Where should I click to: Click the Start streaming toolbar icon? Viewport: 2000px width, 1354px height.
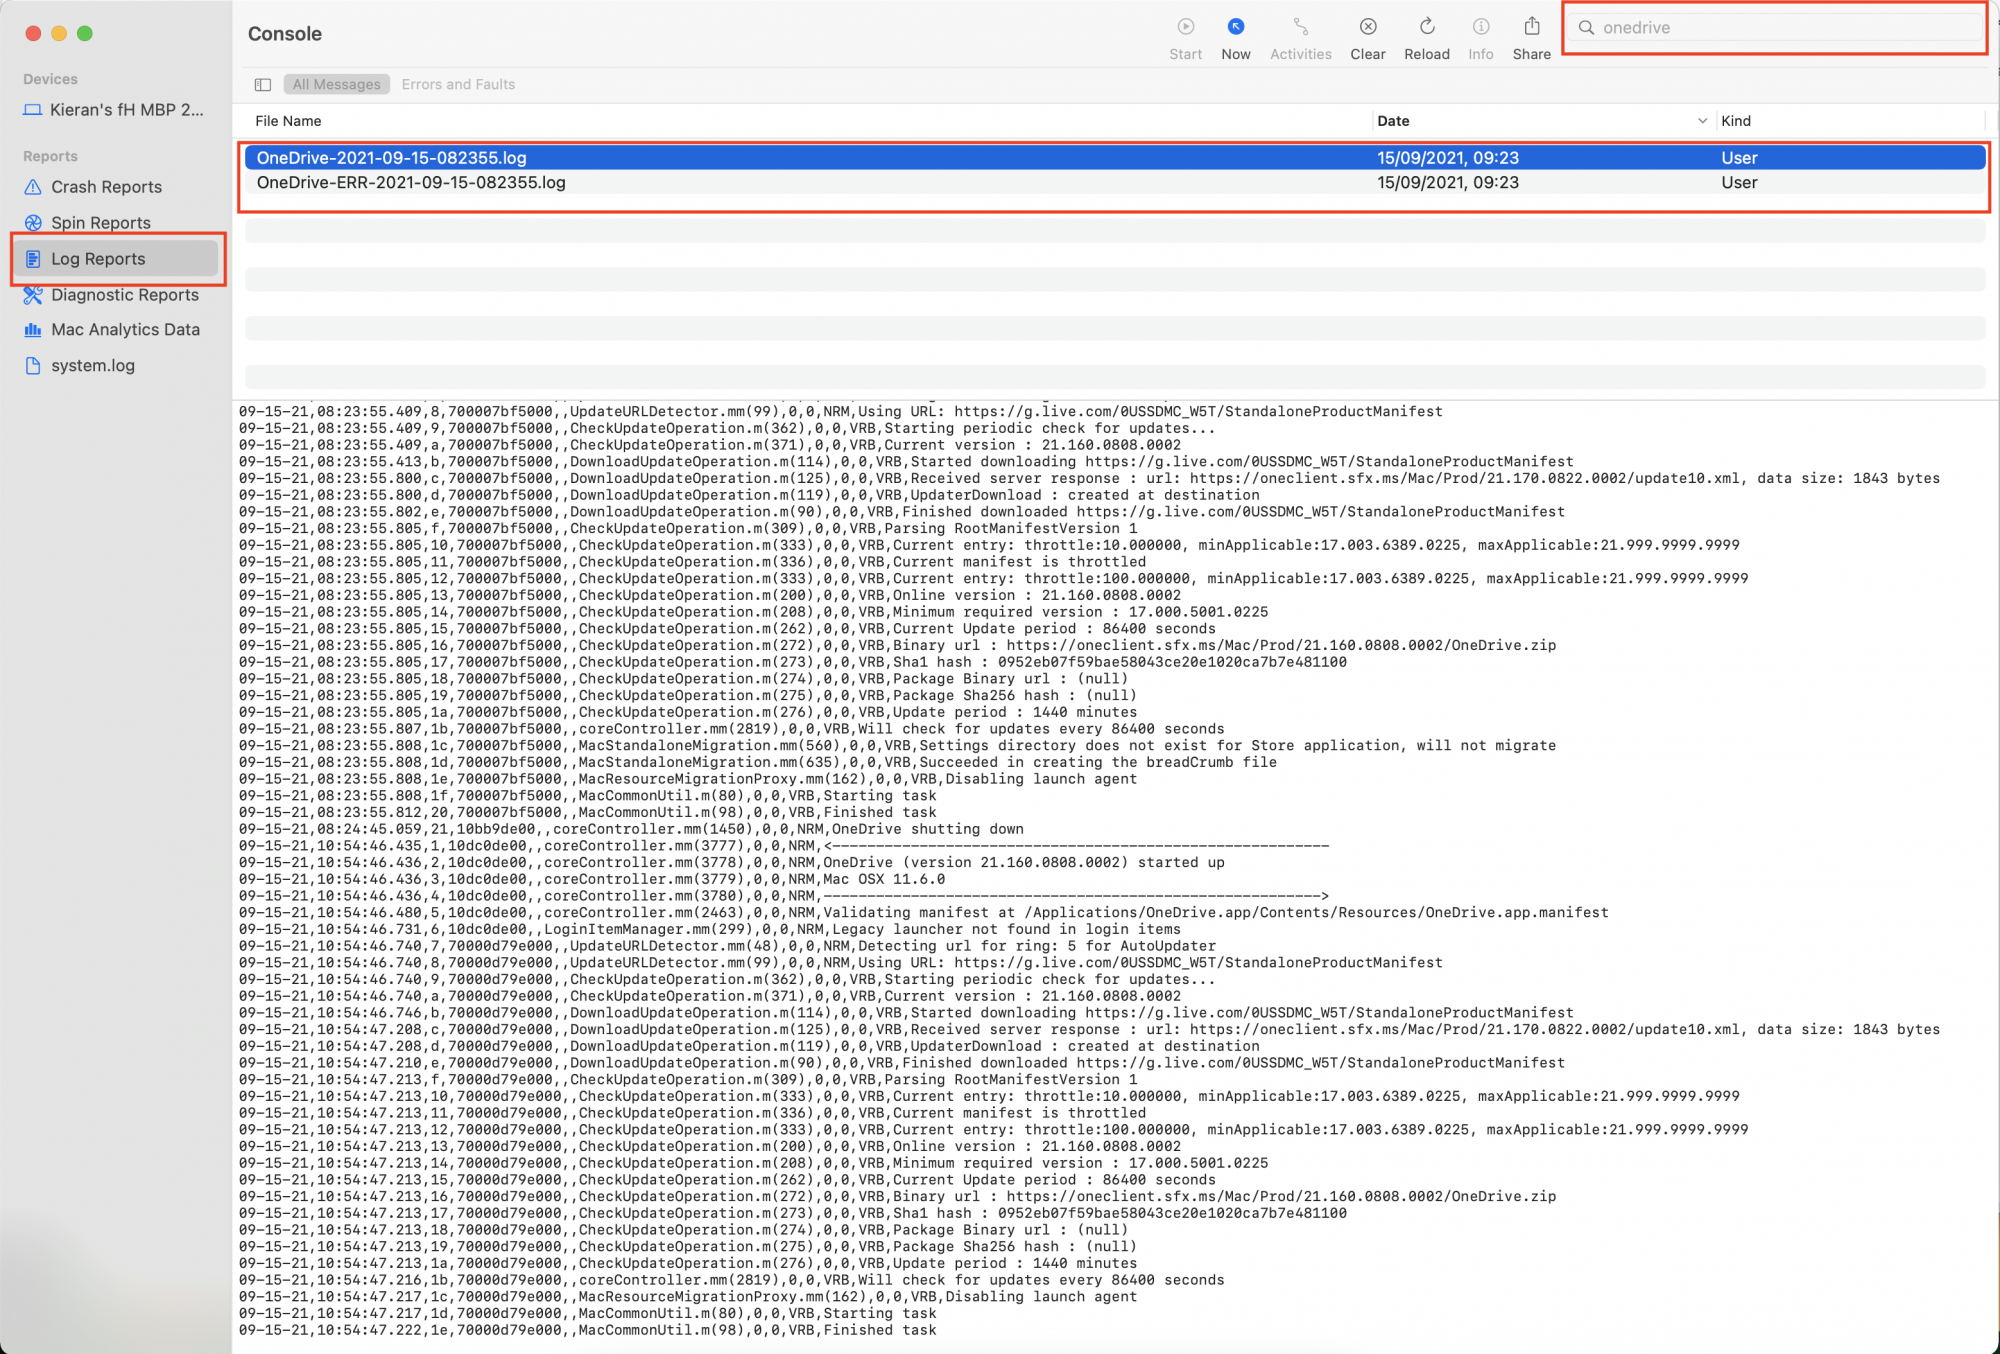1185,28
